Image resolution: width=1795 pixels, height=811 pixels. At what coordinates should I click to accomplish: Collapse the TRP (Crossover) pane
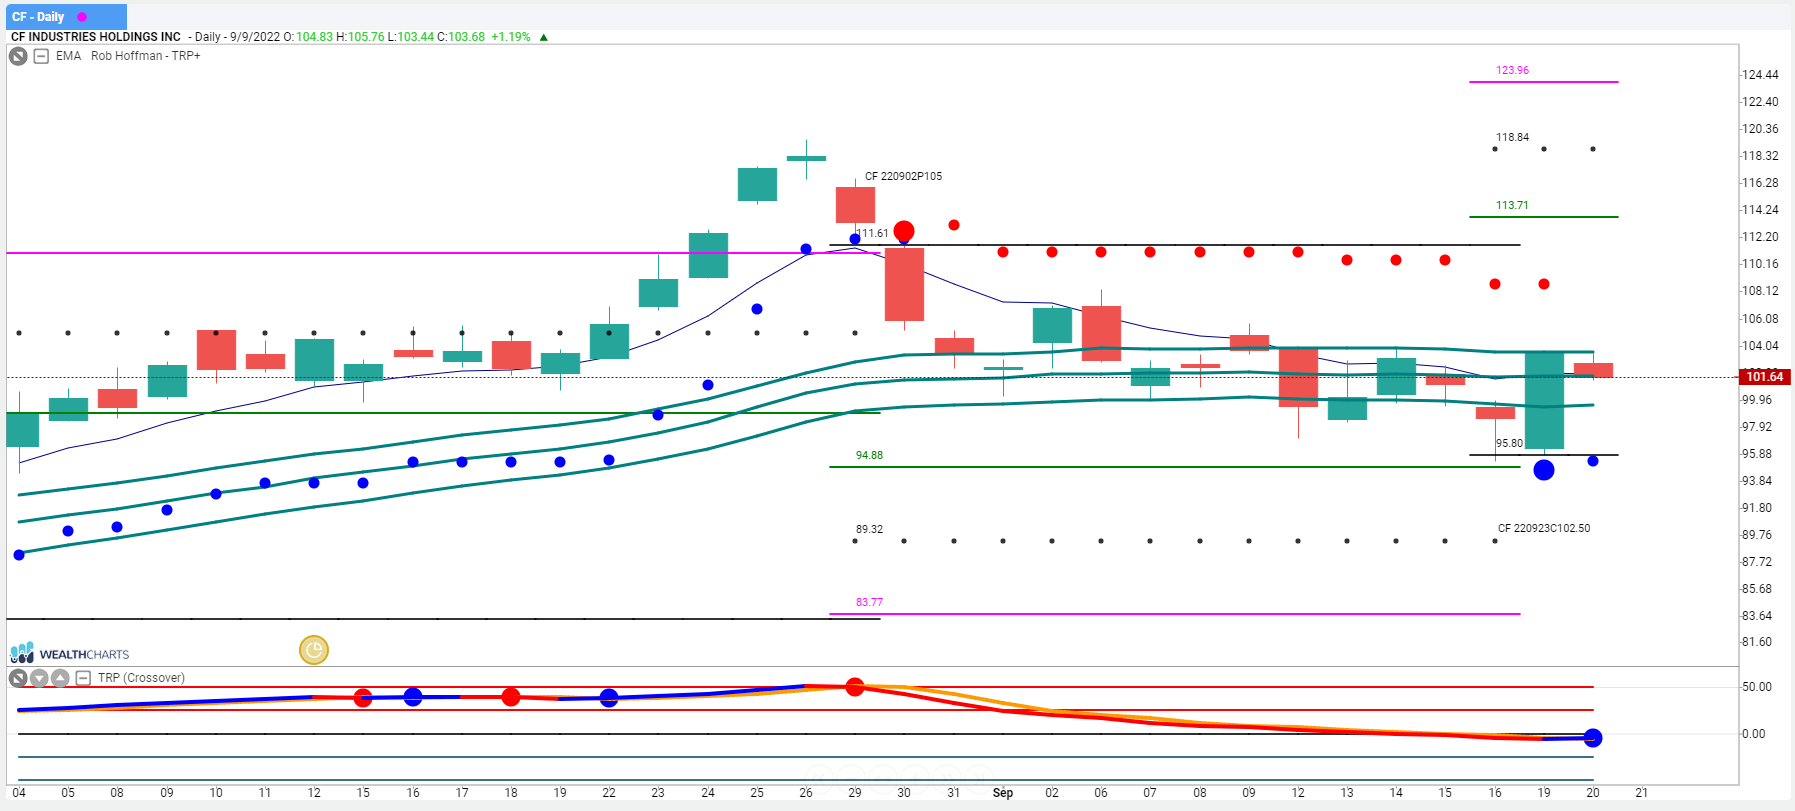coord(83,678)
